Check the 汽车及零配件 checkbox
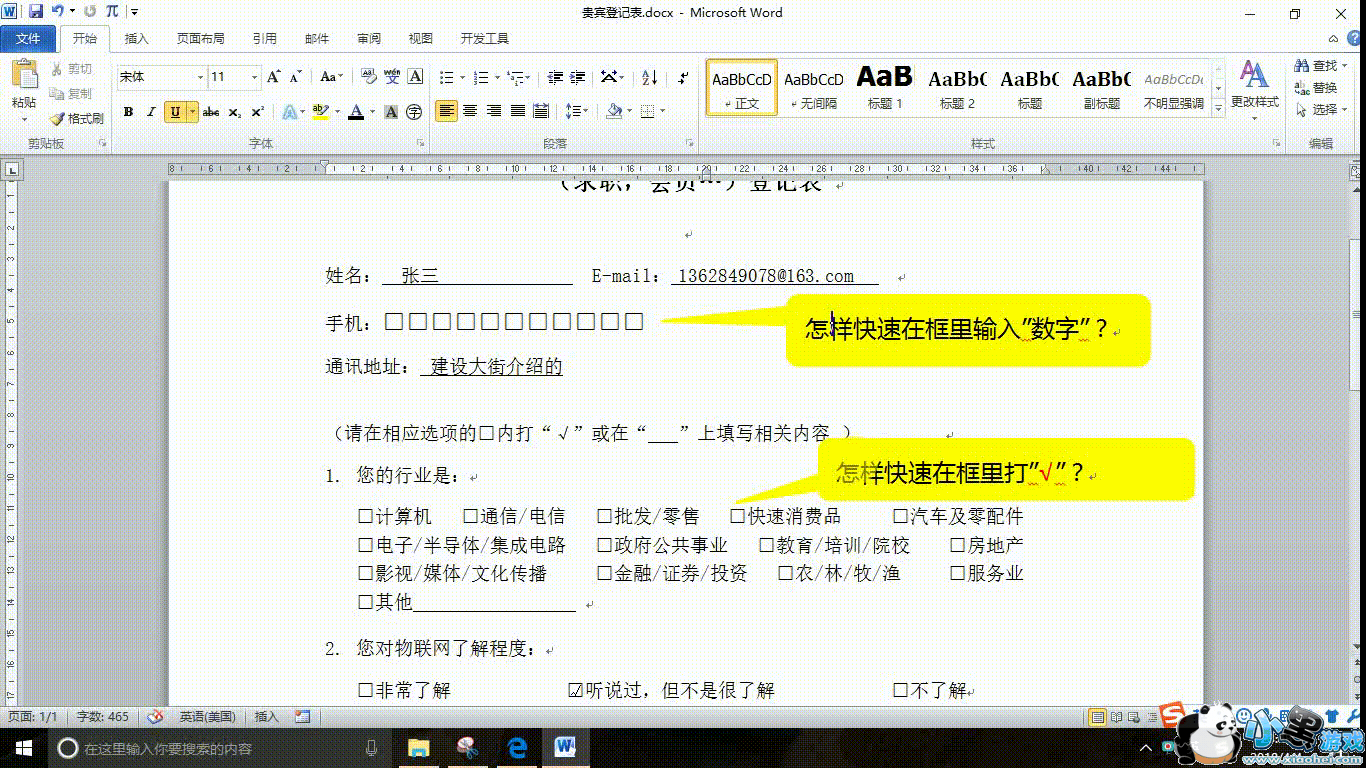This screenshot has width=1366, height=768. (x=899, y=516)
